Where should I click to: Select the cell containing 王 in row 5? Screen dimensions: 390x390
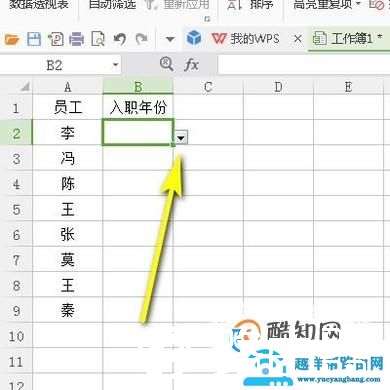pyautogui.click(x=68, y=209)
